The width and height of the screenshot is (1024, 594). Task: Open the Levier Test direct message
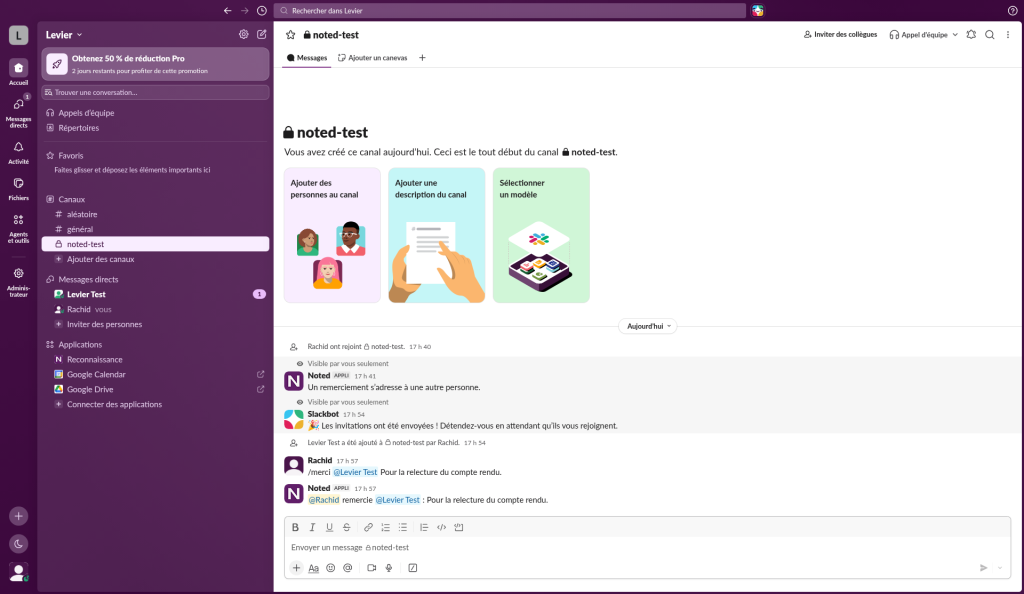tap(155, 294)
